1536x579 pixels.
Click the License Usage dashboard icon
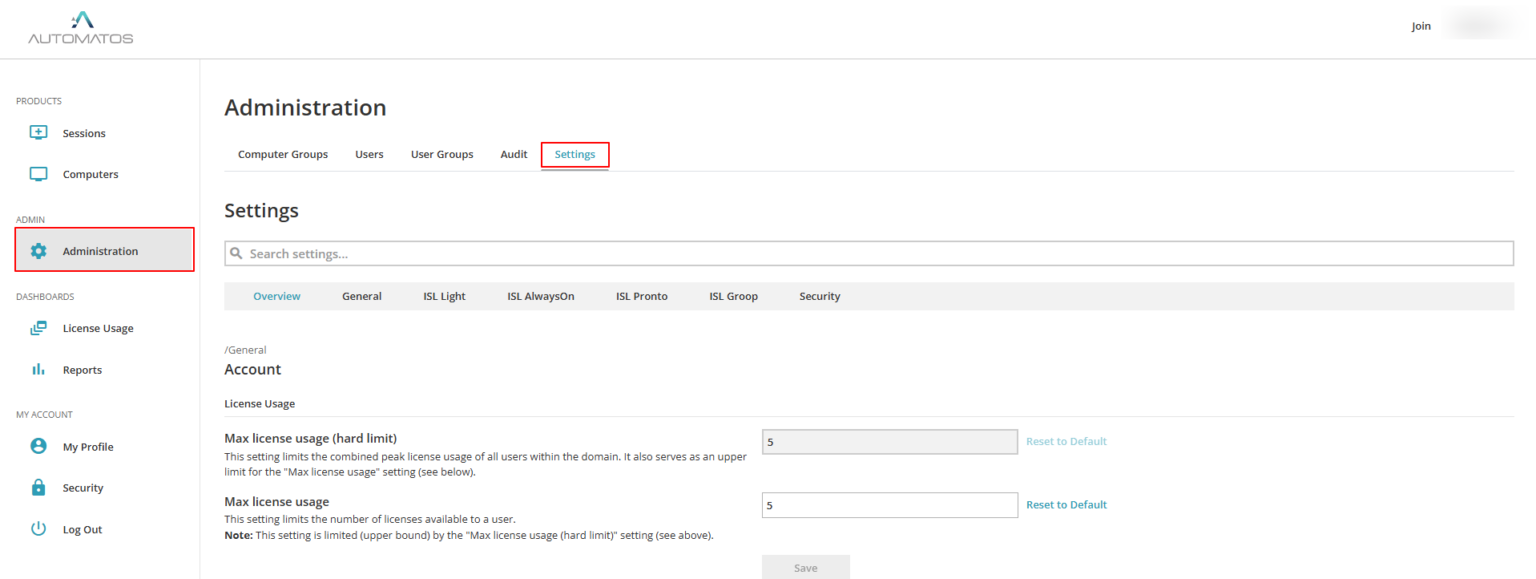click(x=39, y=328)
